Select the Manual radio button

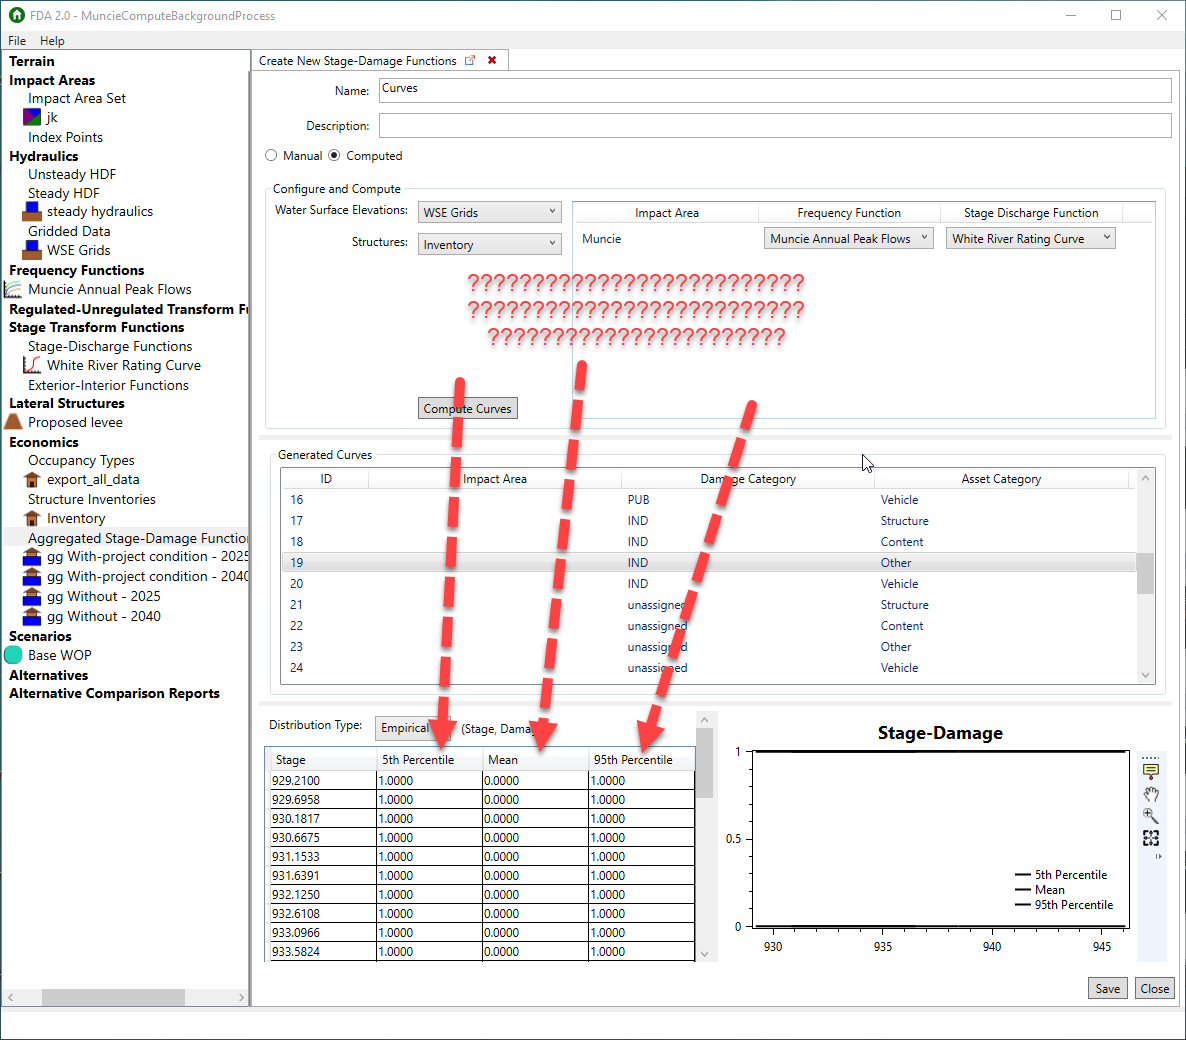pos(271,155)
